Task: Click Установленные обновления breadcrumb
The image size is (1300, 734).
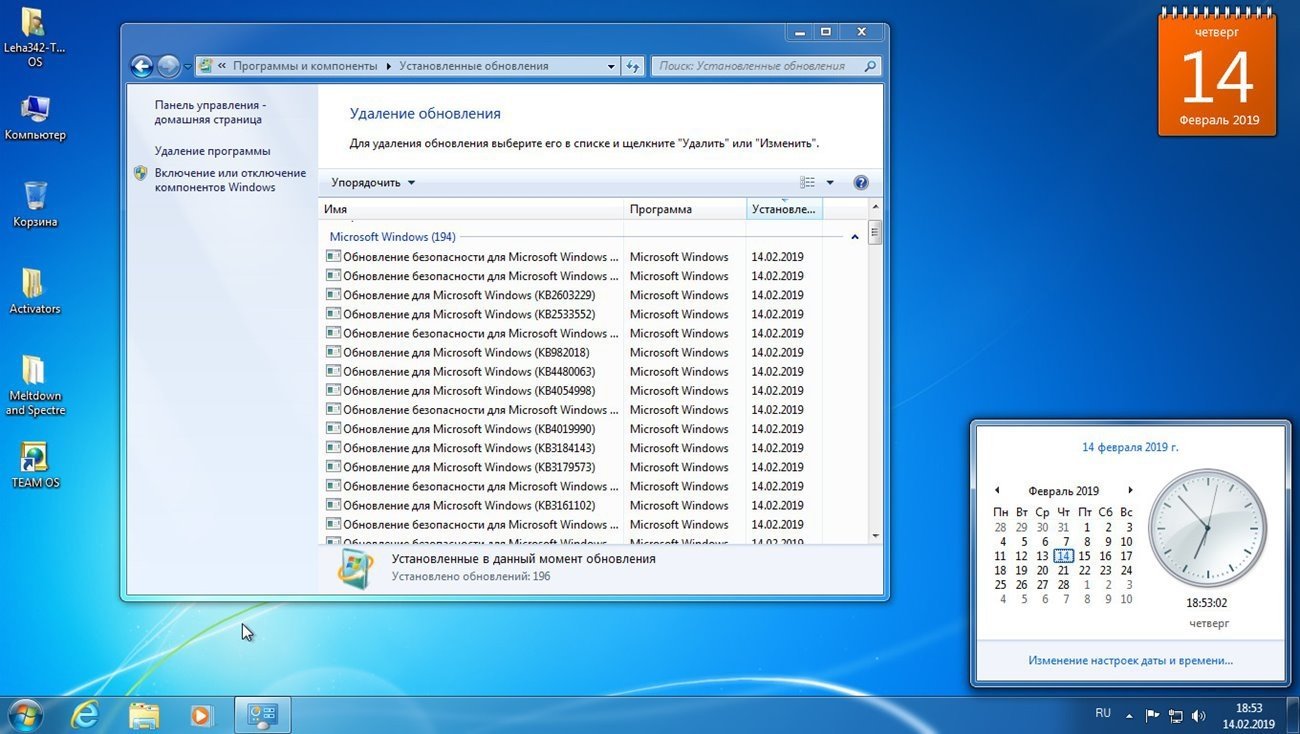Action: pyautogui.click(x=474, y=66)
